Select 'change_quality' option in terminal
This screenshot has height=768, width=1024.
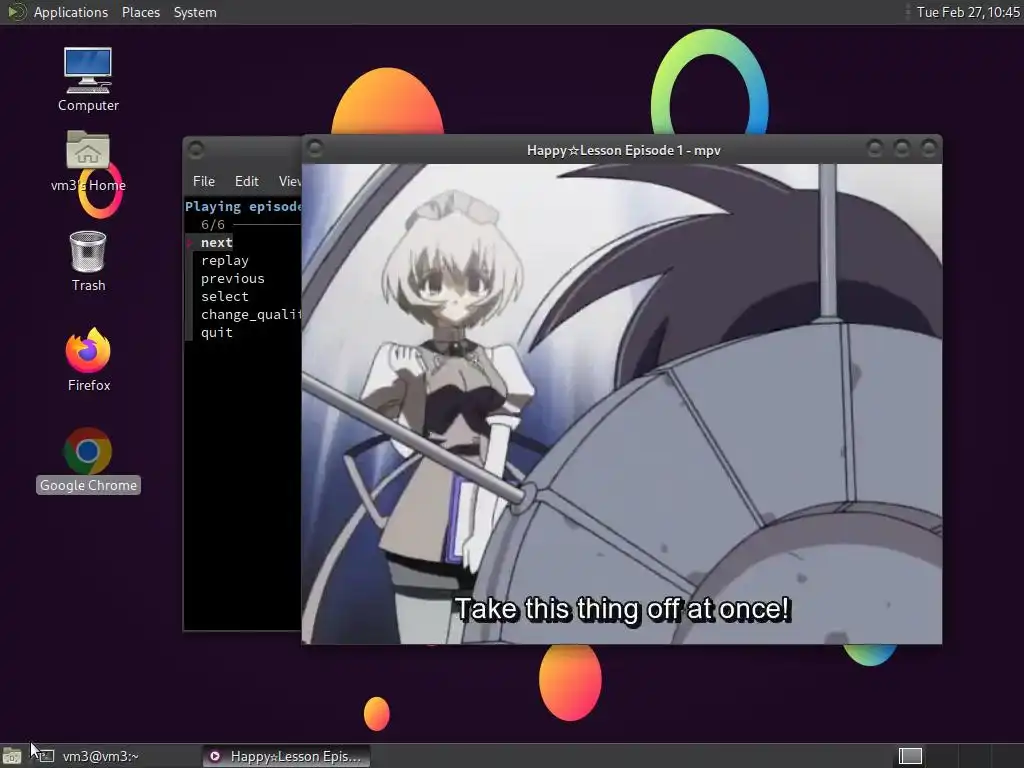click(251, 314)
